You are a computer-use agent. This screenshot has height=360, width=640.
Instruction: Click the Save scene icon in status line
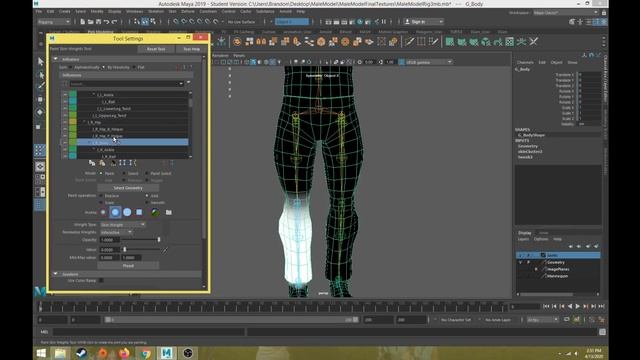coord(98,22)
